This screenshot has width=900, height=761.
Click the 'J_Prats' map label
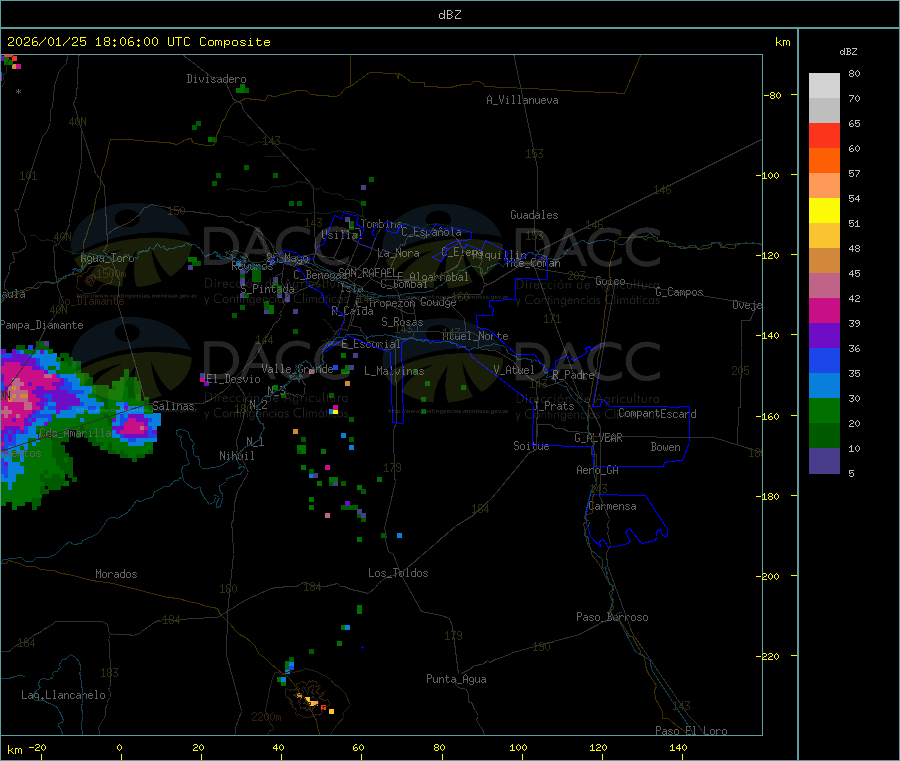(553, 405)
